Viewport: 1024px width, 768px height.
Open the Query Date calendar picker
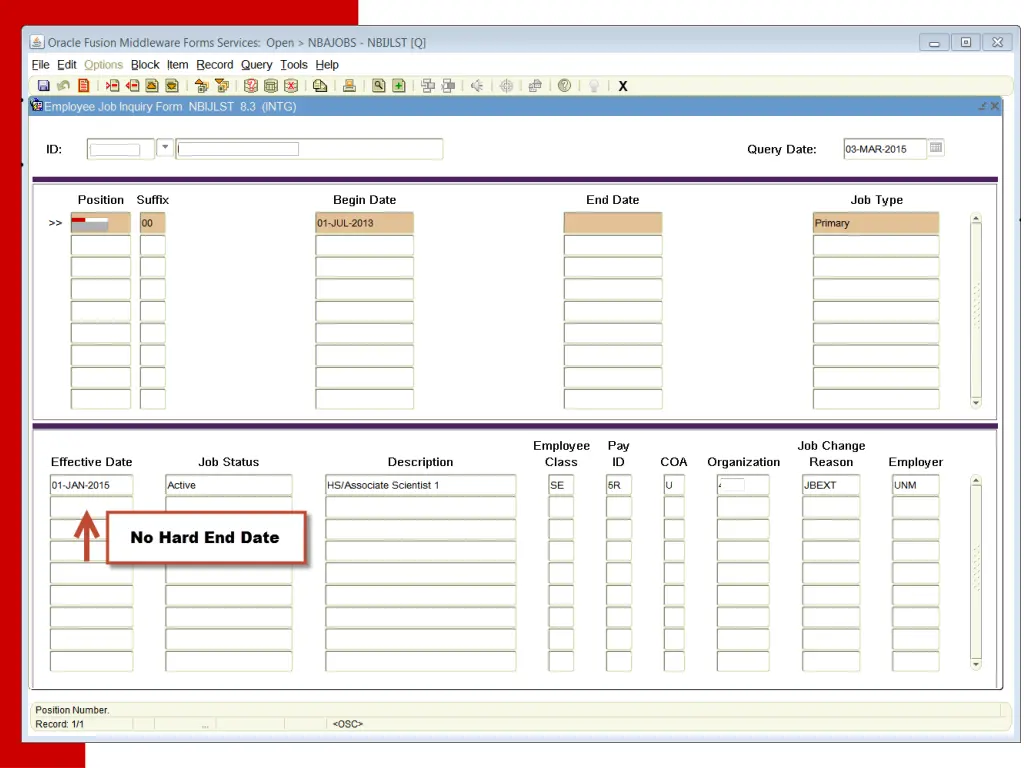pyautogui.click(x=936, y=148)
